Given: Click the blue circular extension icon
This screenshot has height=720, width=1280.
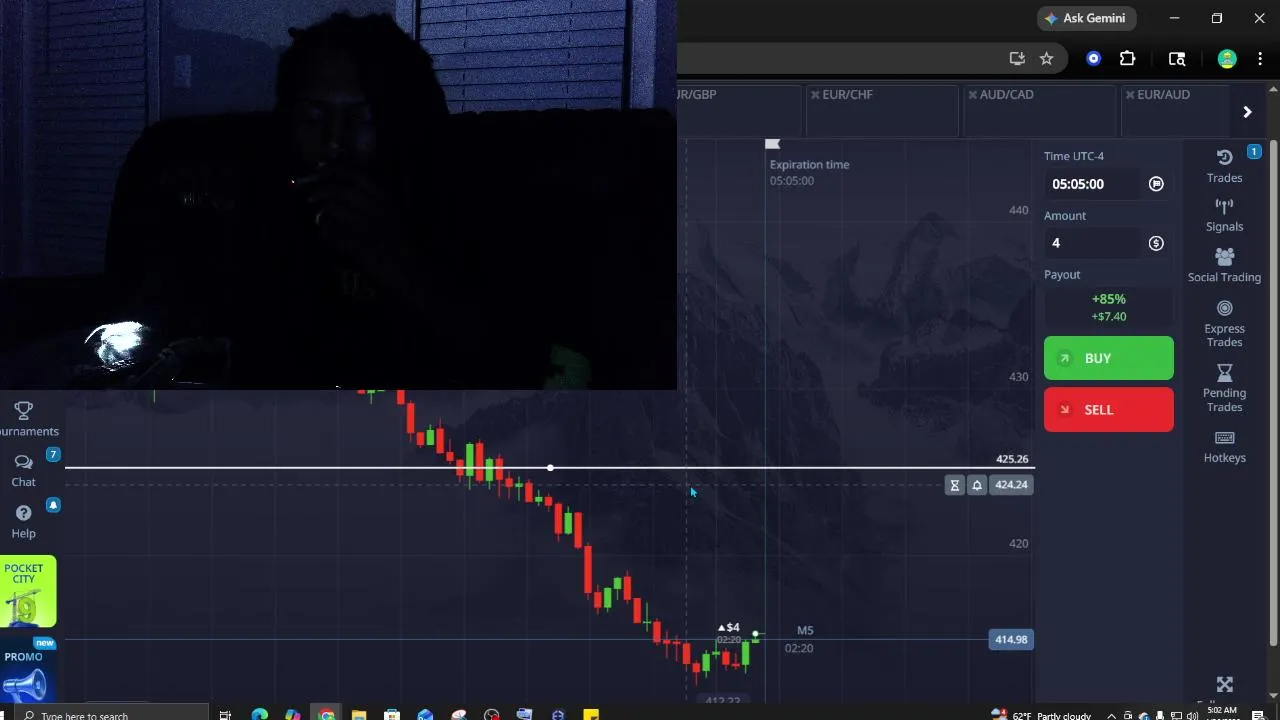Looking at the screenshot, I should pos(1093,59).
